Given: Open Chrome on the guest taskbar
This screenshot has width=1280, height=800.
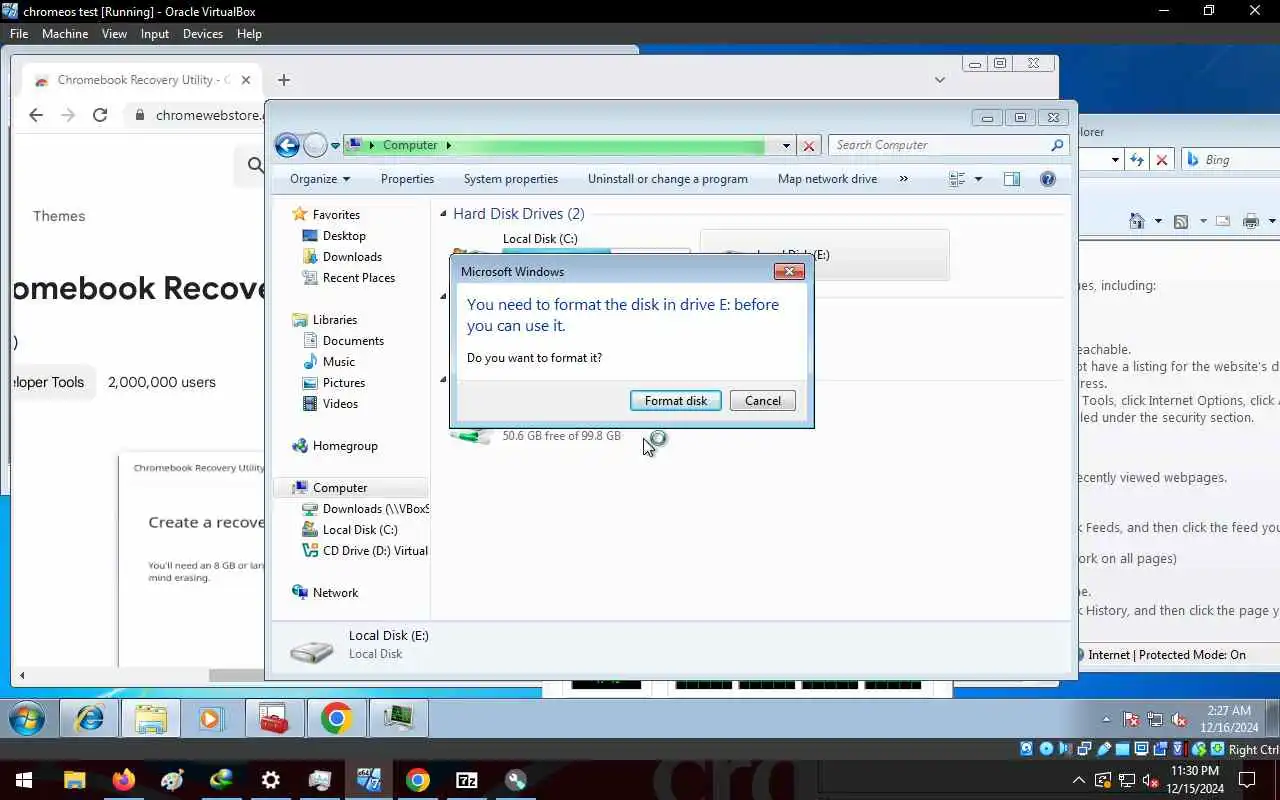Looking at the screenshot, I should 336,718.
